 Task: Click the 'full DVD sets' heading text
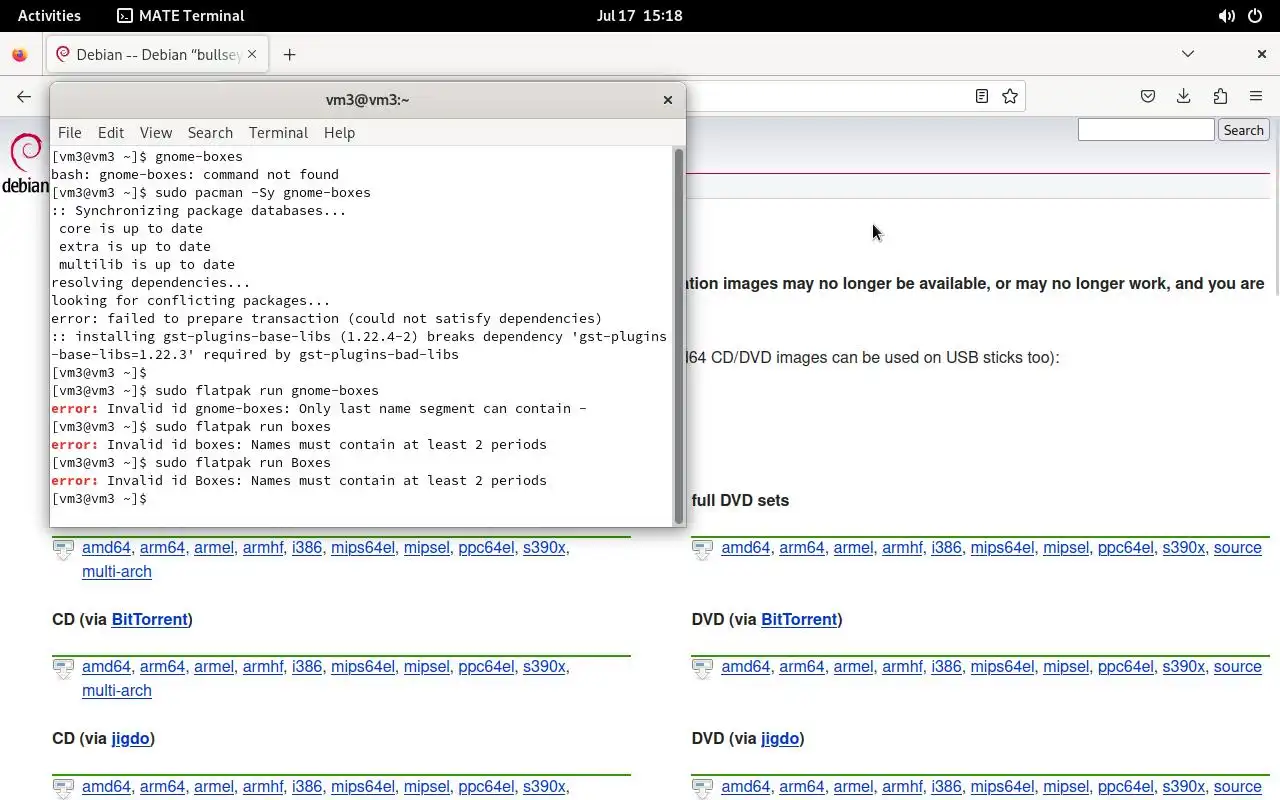(x=740, y=500)
